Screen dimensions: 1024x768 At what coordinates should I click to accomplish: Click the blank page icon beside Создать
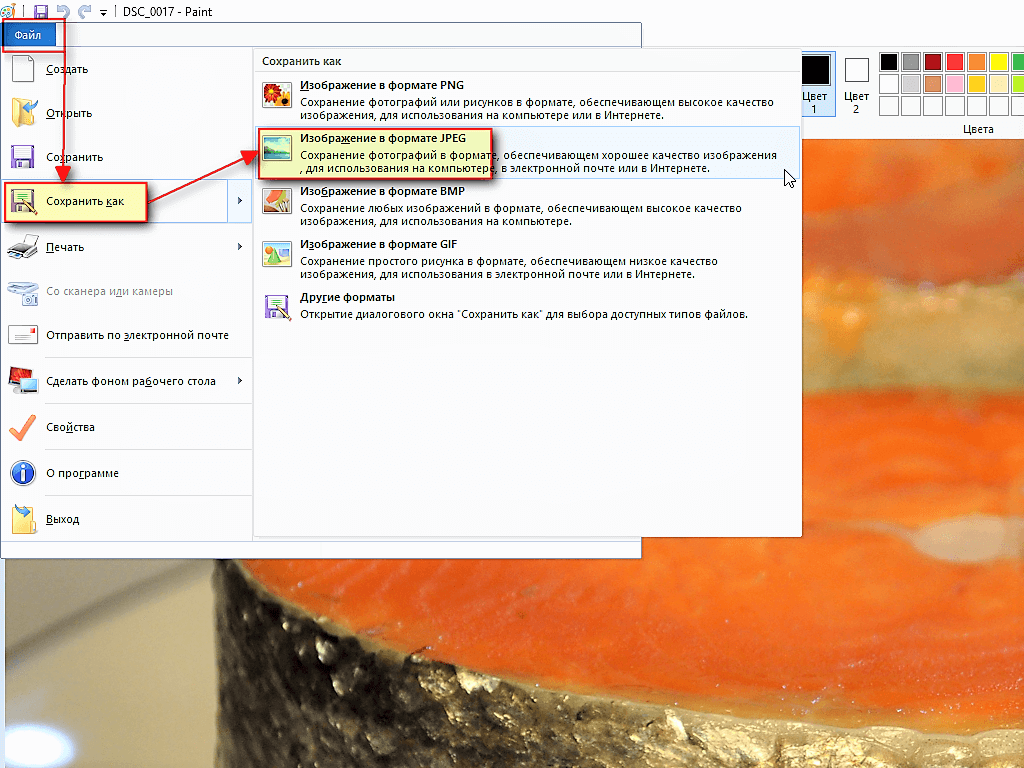click(23, 70)
